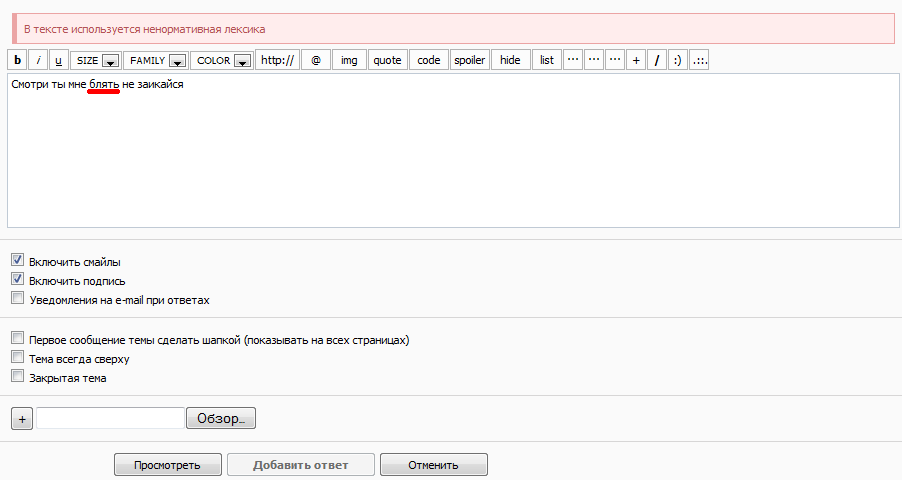Click the file attachment path field

pos(110,418)
